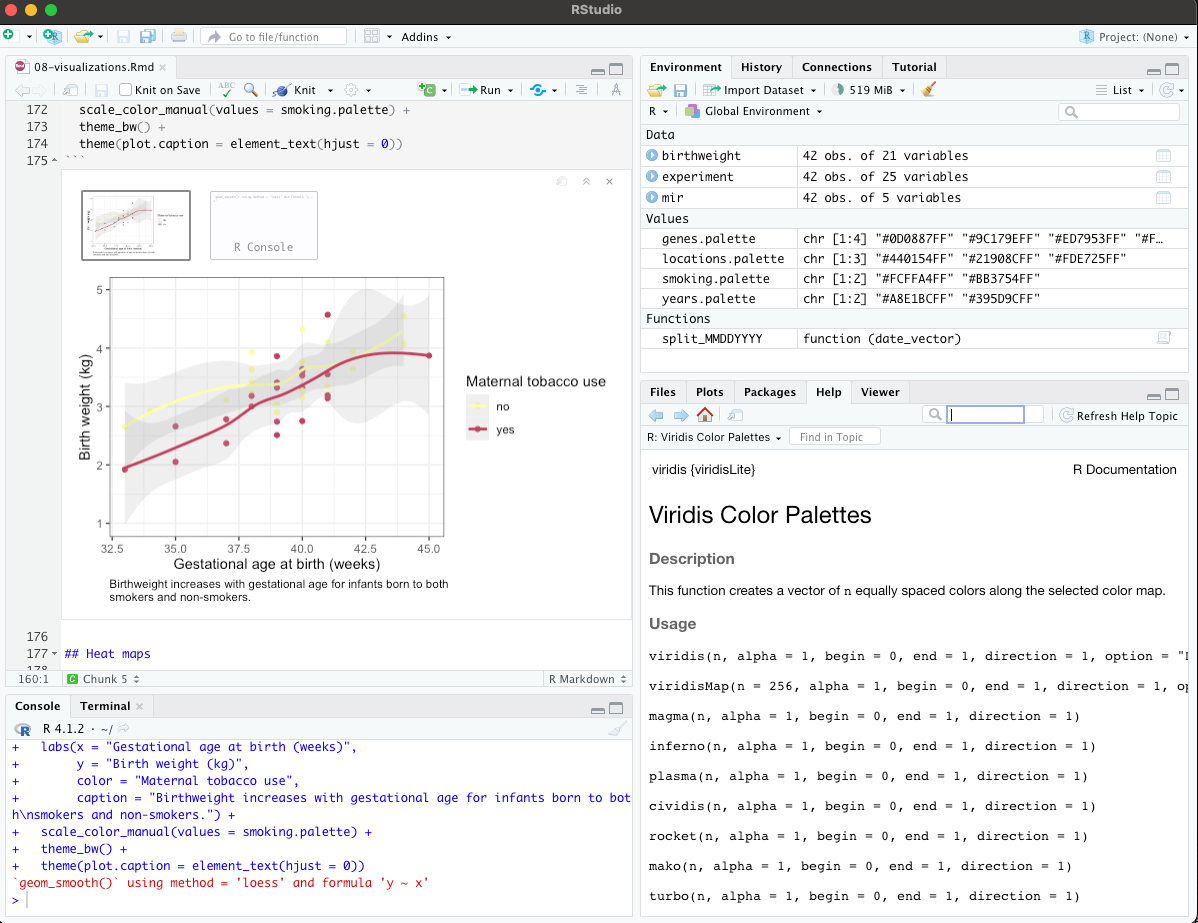Click the Insert new code chunk icon

click(x=426, y=89)
